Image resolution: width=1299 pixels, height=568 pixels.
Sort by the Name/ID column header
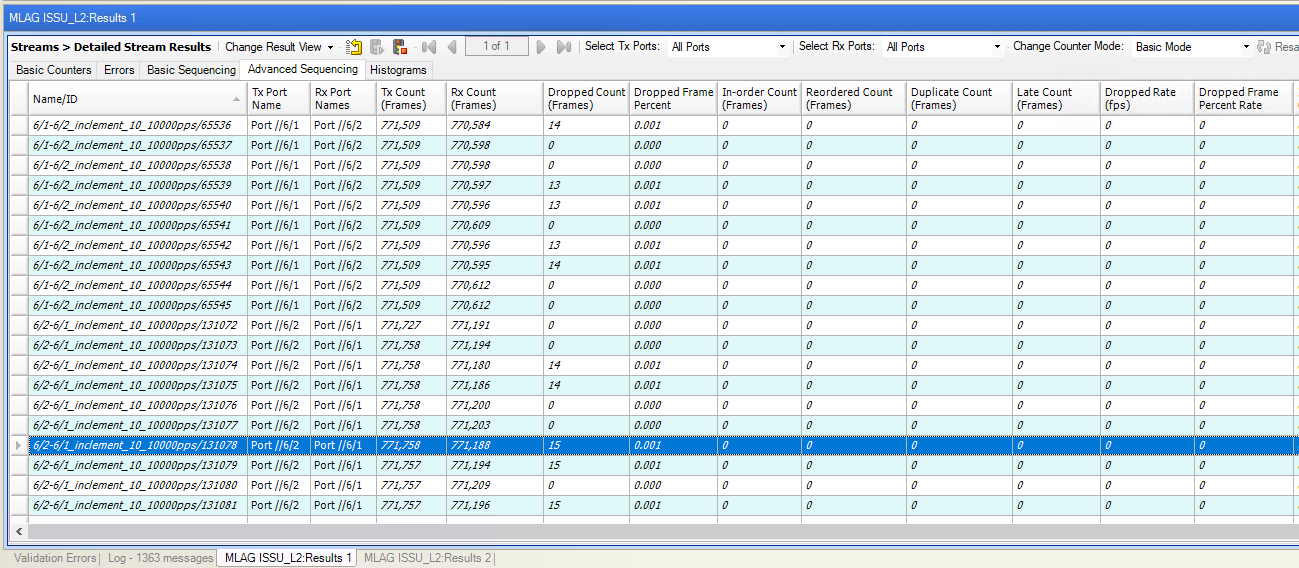pyautogui.click(x=55, y=99)
